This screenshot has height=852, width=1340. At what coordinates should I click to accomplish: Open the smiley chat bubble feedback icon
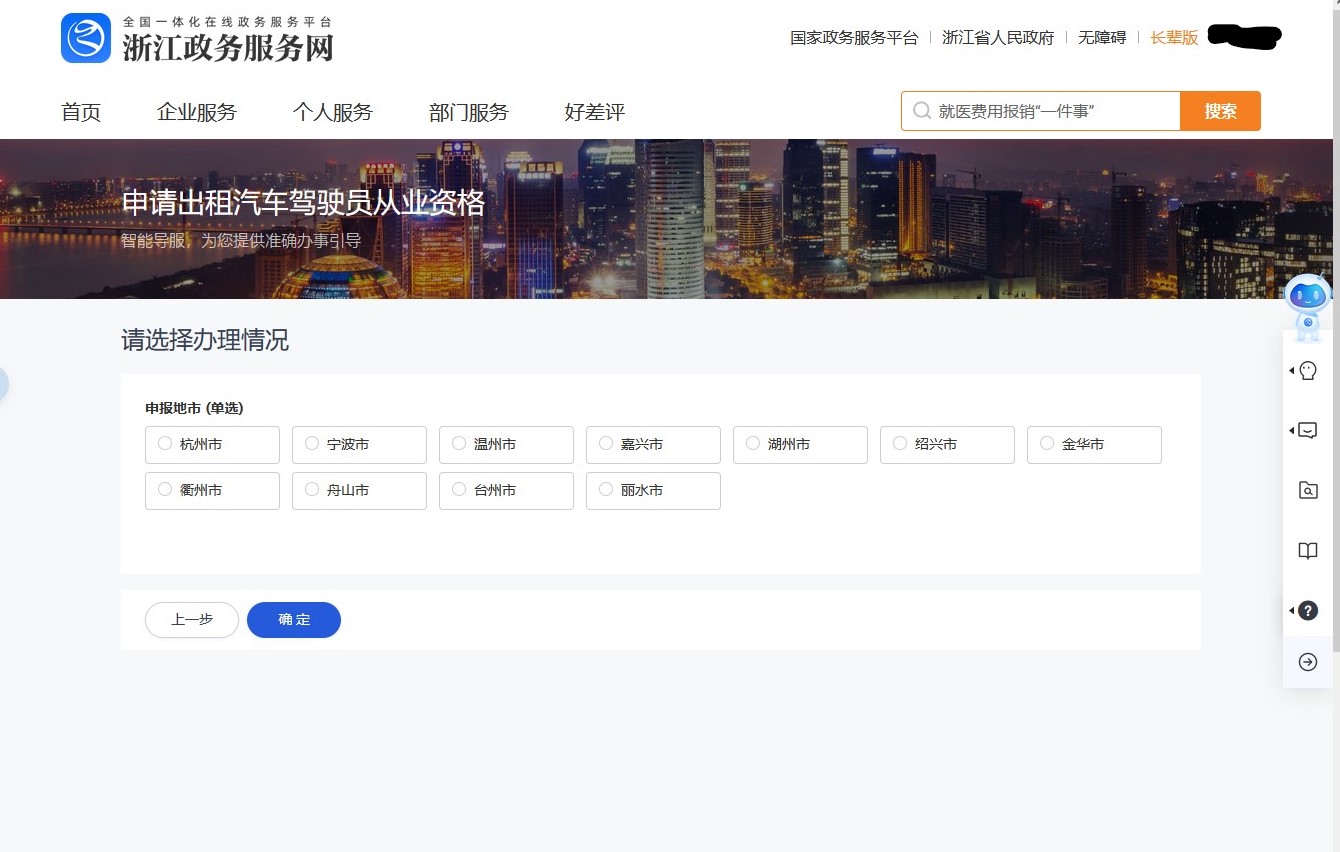[x=1307, y=431]
